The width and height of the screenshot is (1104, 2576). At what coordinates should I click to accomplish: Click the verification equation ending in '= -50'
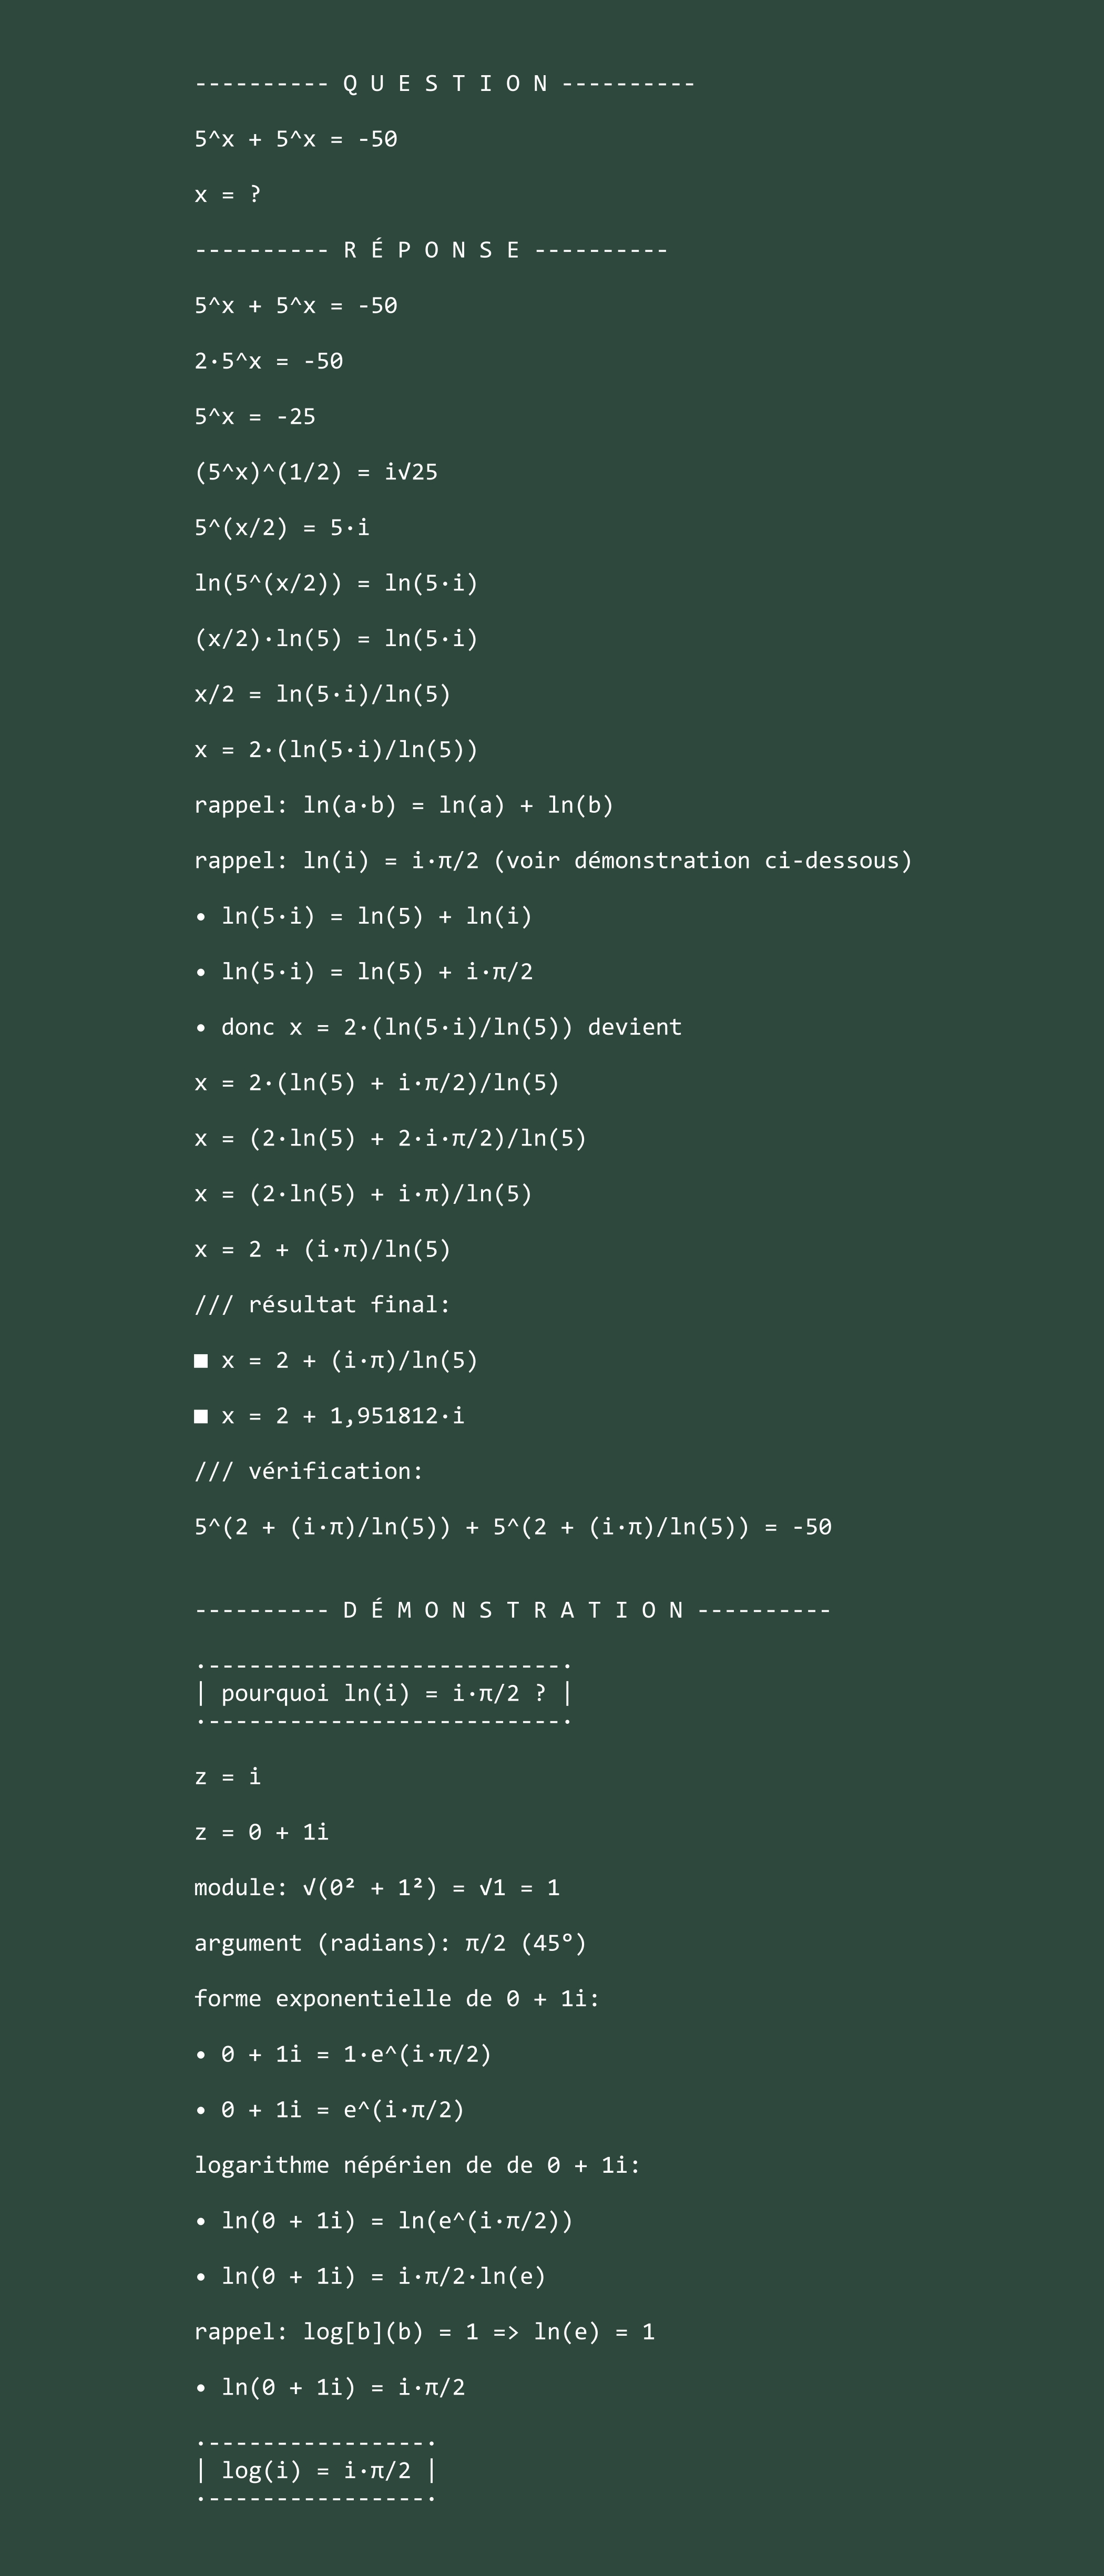(513, 1527)
